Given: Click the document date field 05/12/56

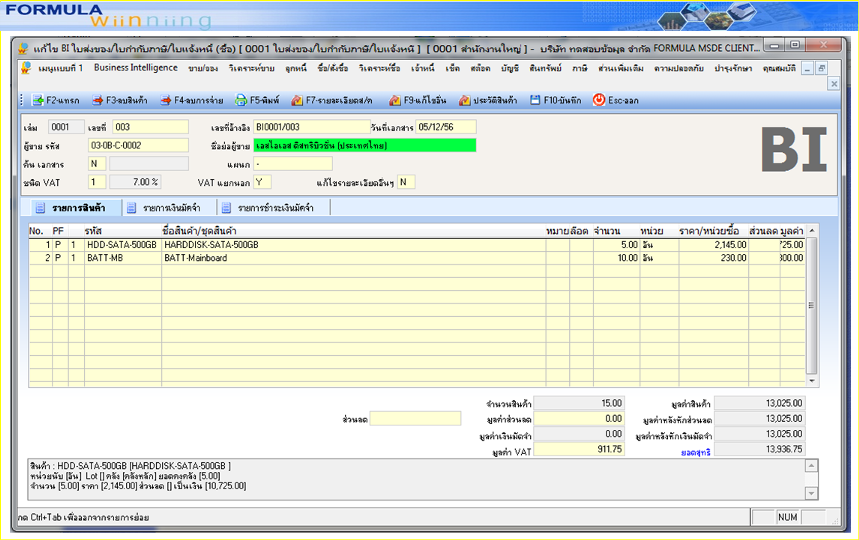Looking at the screenshot, I should point(446,127).
